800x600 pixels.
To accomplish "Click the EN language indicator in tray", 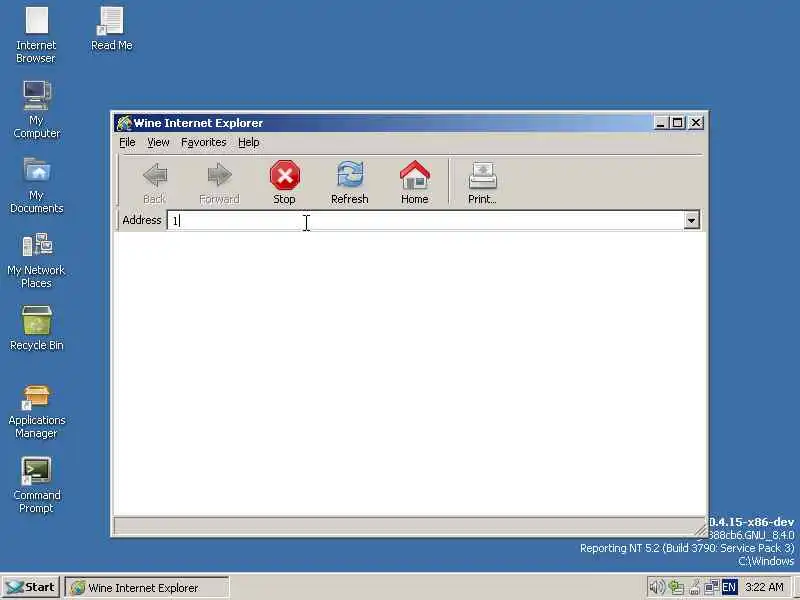I will (x=730, y=587).
